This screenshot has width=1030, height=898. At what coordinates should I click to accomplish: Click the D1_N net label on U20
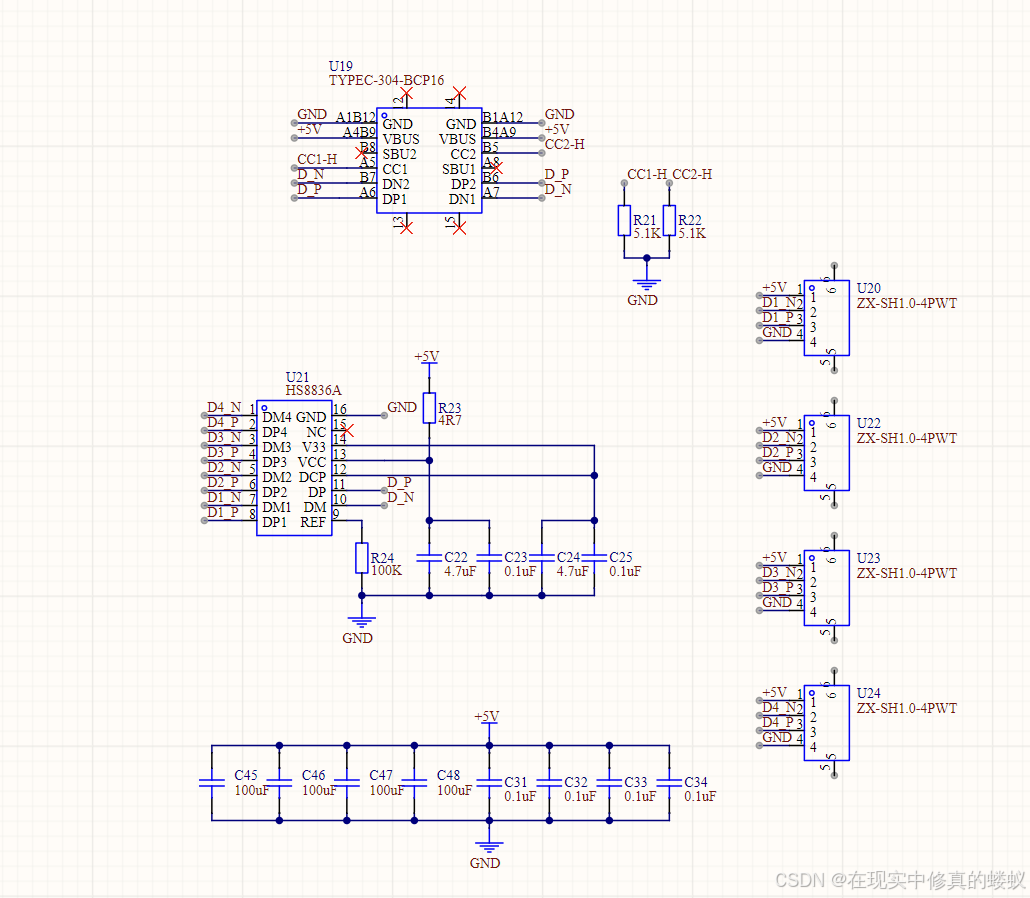[x=778, y=302]
